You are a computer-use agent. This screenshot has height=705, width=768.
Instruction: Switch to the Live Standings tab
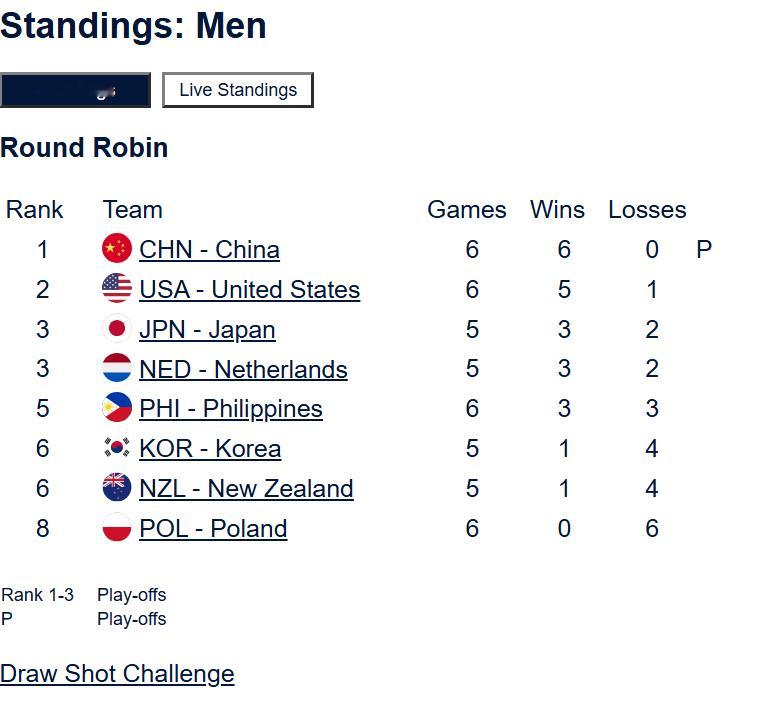[x=238, y=90]
